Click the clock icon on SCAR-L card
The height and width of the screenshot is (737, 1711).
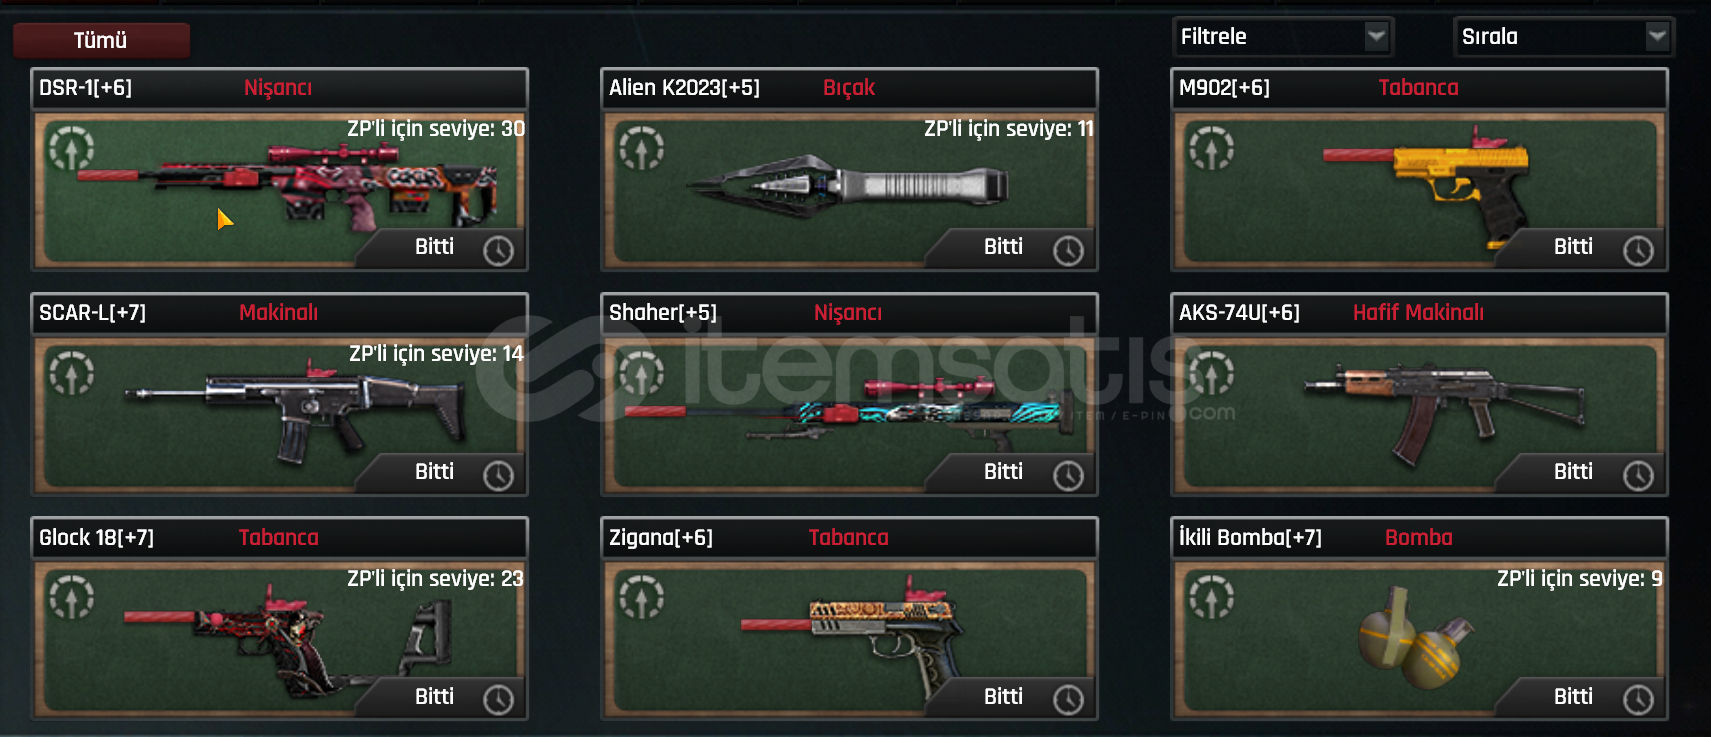[498, 475]
